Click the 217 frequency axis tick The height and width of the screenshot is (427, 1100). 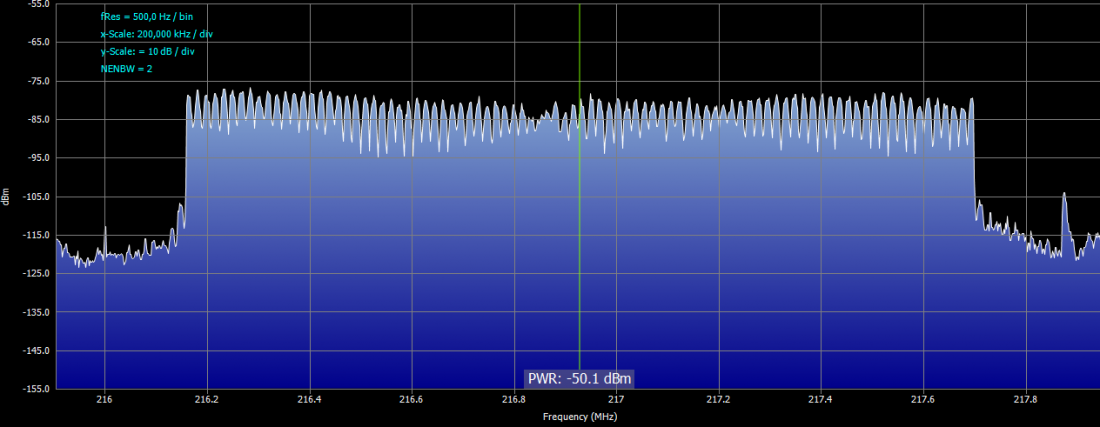coord(616,398)
